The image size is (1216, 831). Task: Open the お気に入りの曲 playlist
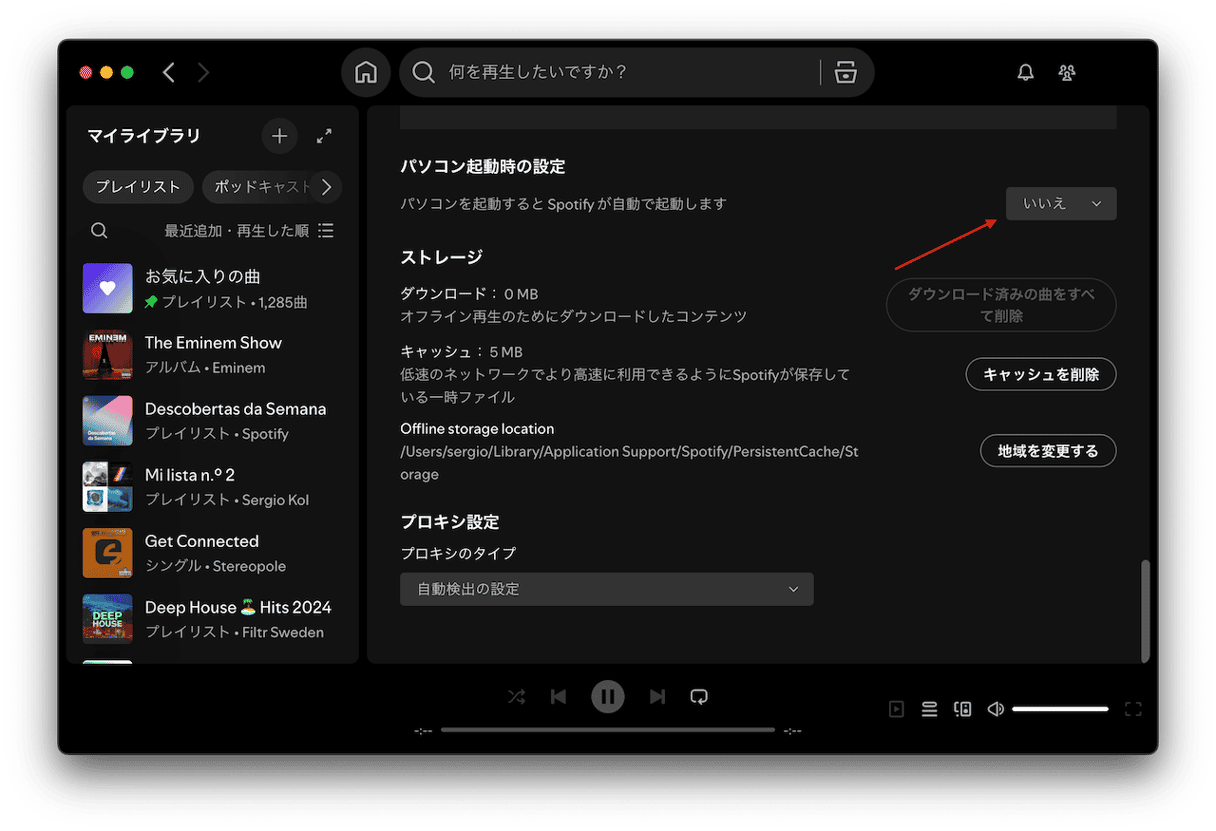click(212, 288)
